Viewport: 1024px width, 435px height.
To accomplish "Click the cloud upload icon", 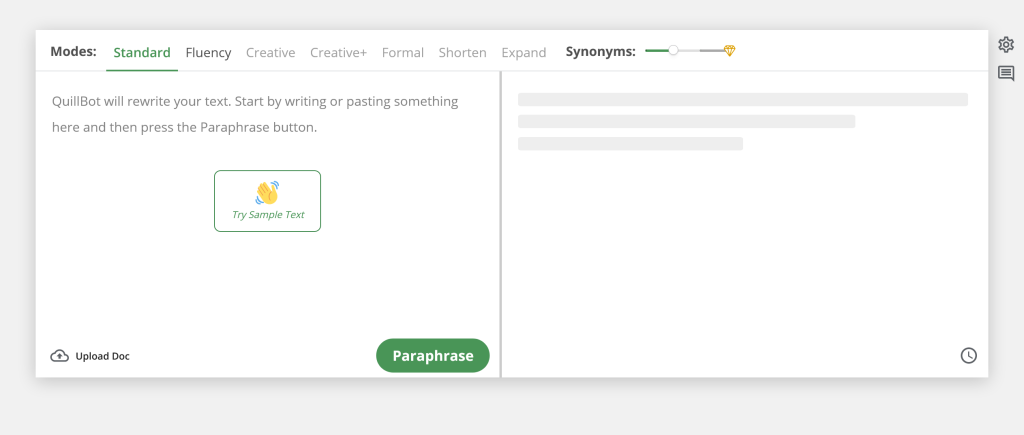I will 59,356.
